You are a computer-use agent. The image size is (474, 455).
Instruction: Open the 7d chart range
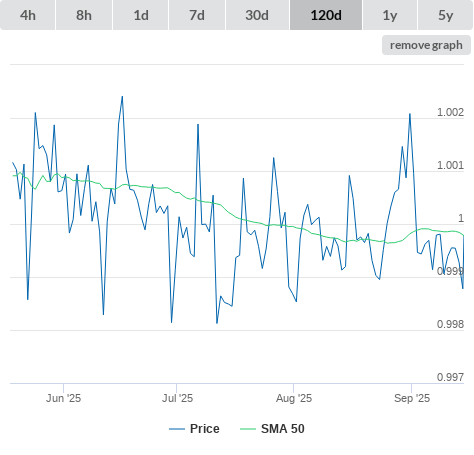[x=197, y=15]
